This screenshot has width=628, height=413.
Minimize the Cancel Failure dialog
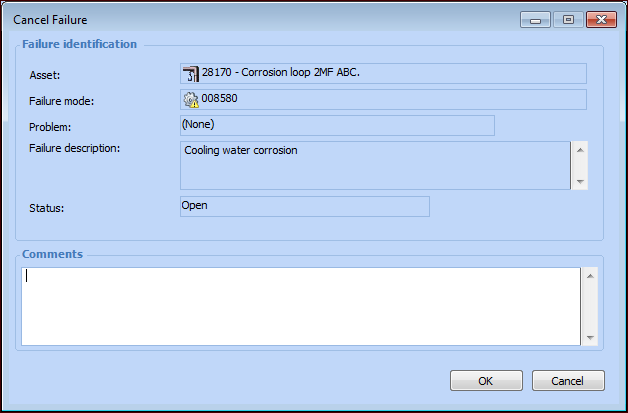[537, 19]
